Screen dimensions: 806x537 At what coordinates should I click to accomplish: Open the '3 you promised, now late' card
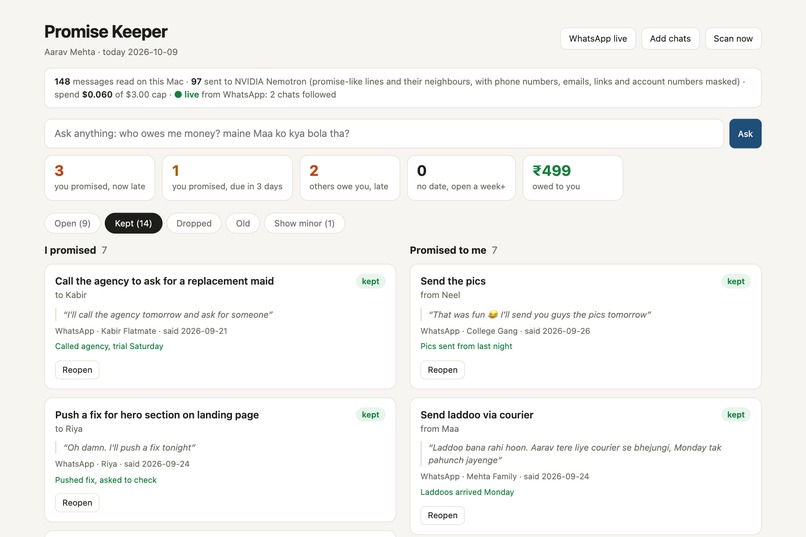pyautogui.click(x=100, y=178)
